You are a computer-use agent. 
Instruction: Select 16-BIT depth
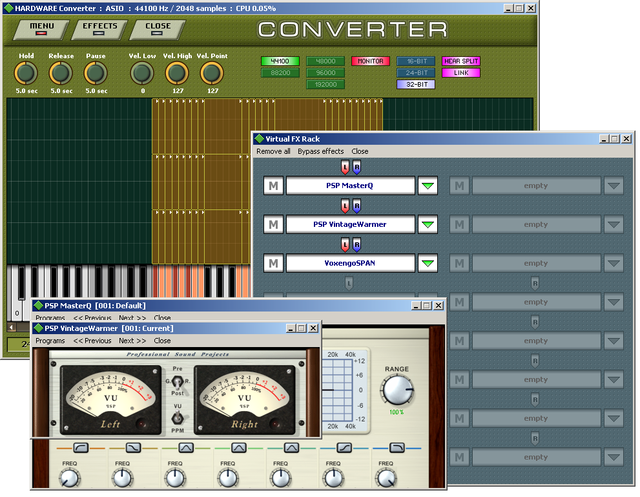click(416, 61)
